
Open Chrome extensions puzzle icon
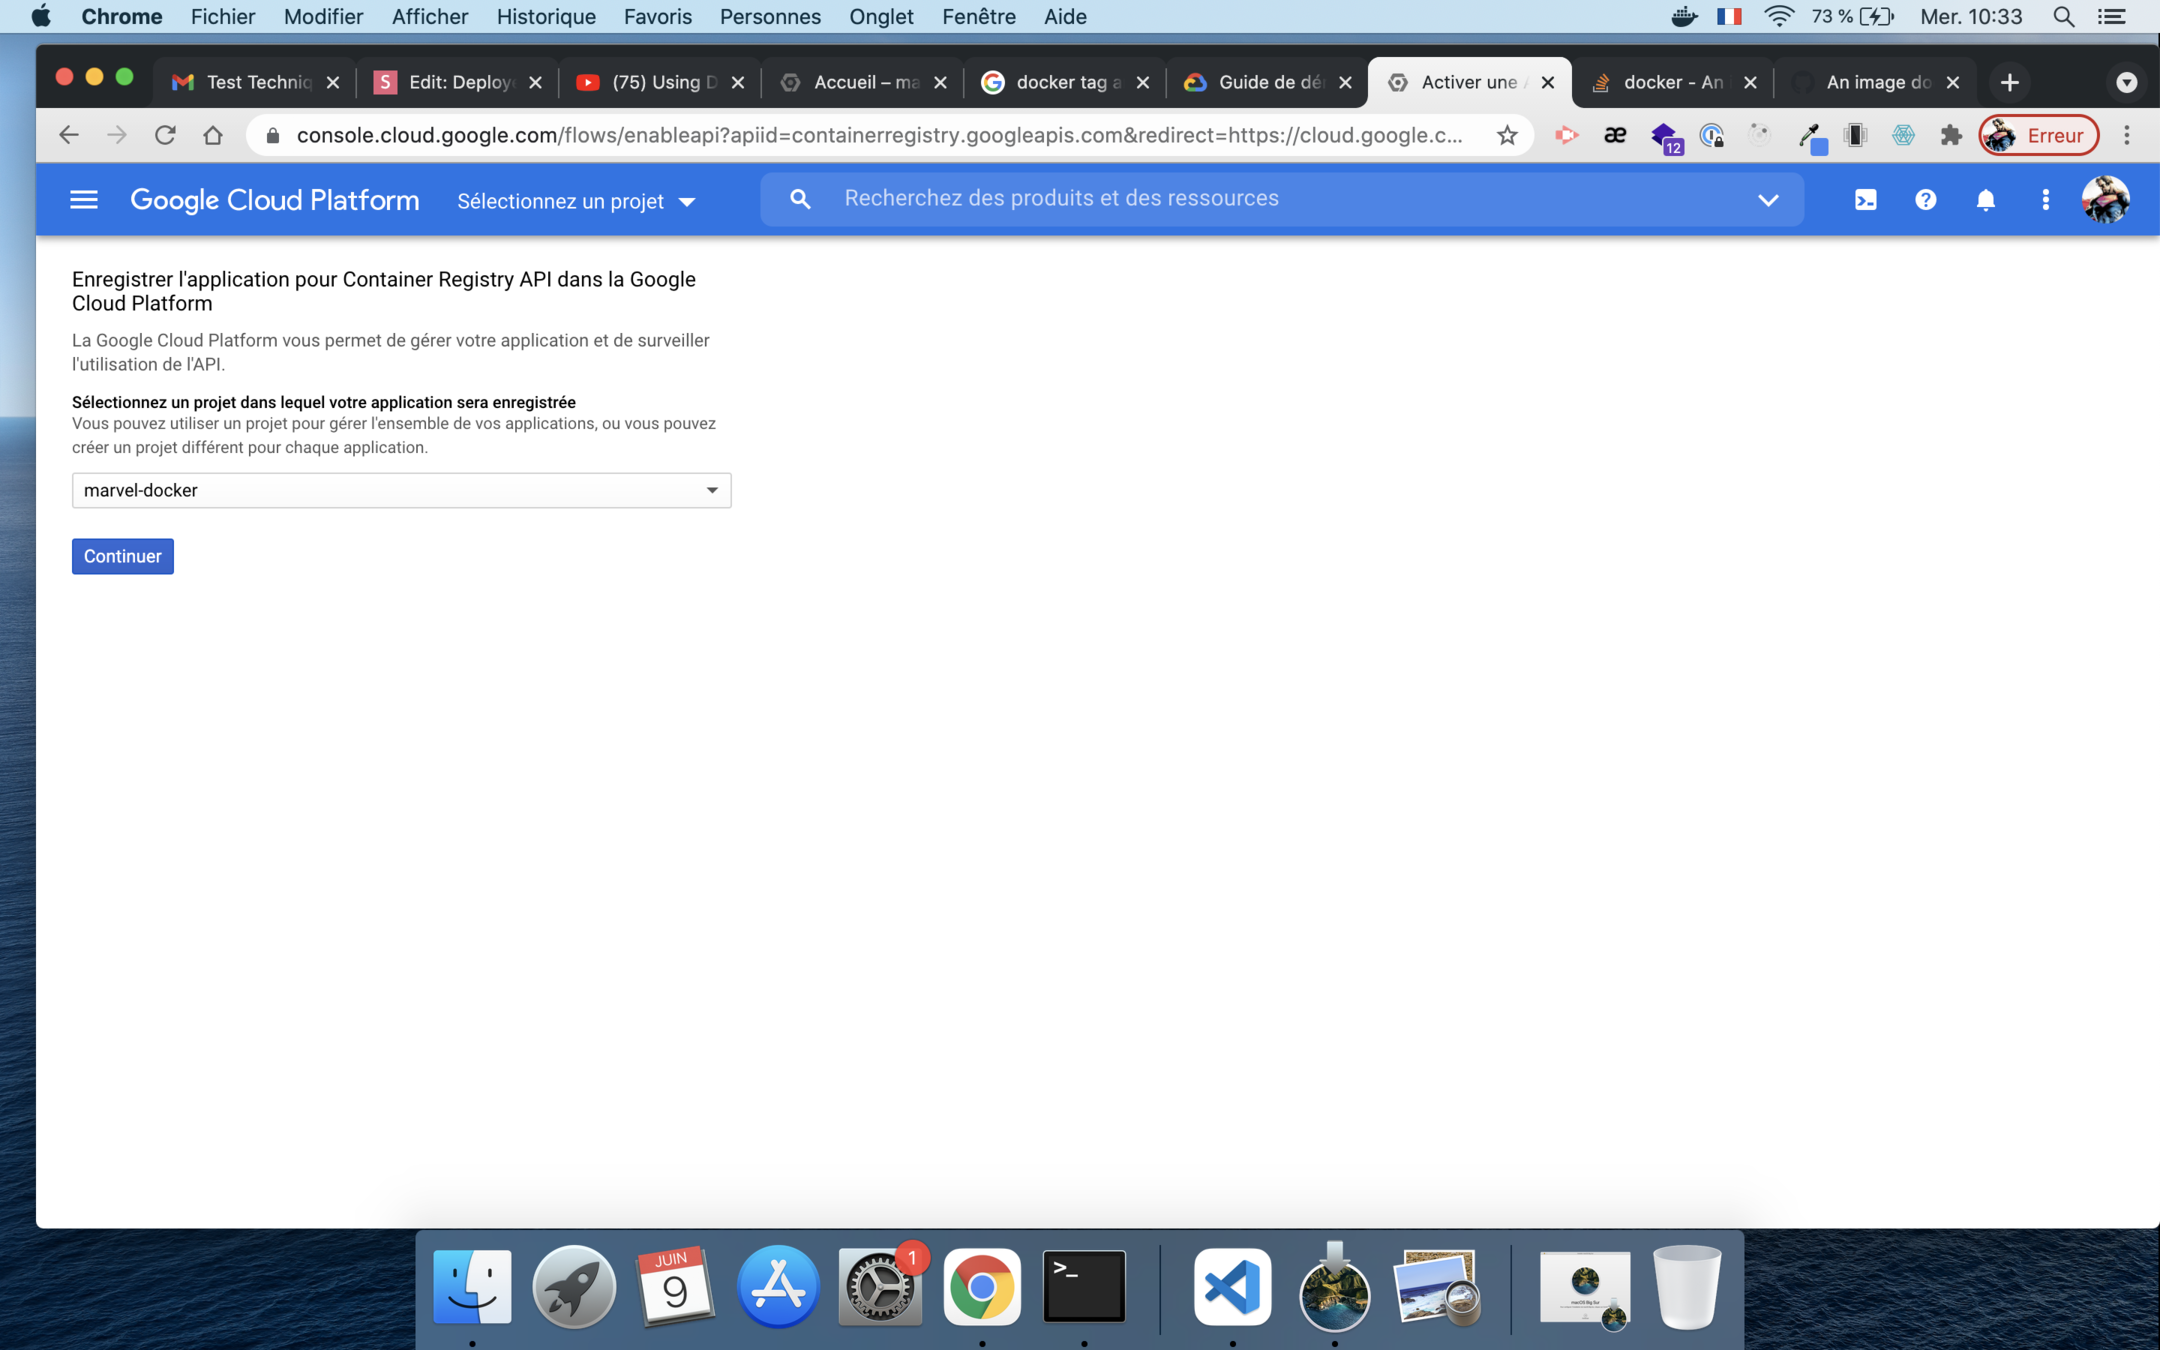(1950, 135)
